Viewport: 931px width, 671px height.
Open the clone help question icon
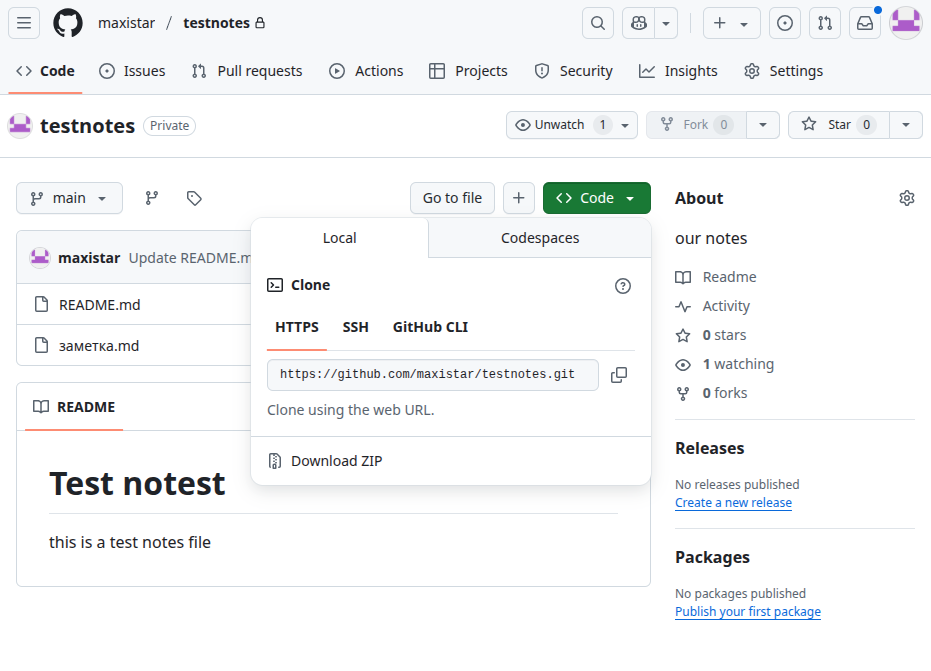click(623, 286)
